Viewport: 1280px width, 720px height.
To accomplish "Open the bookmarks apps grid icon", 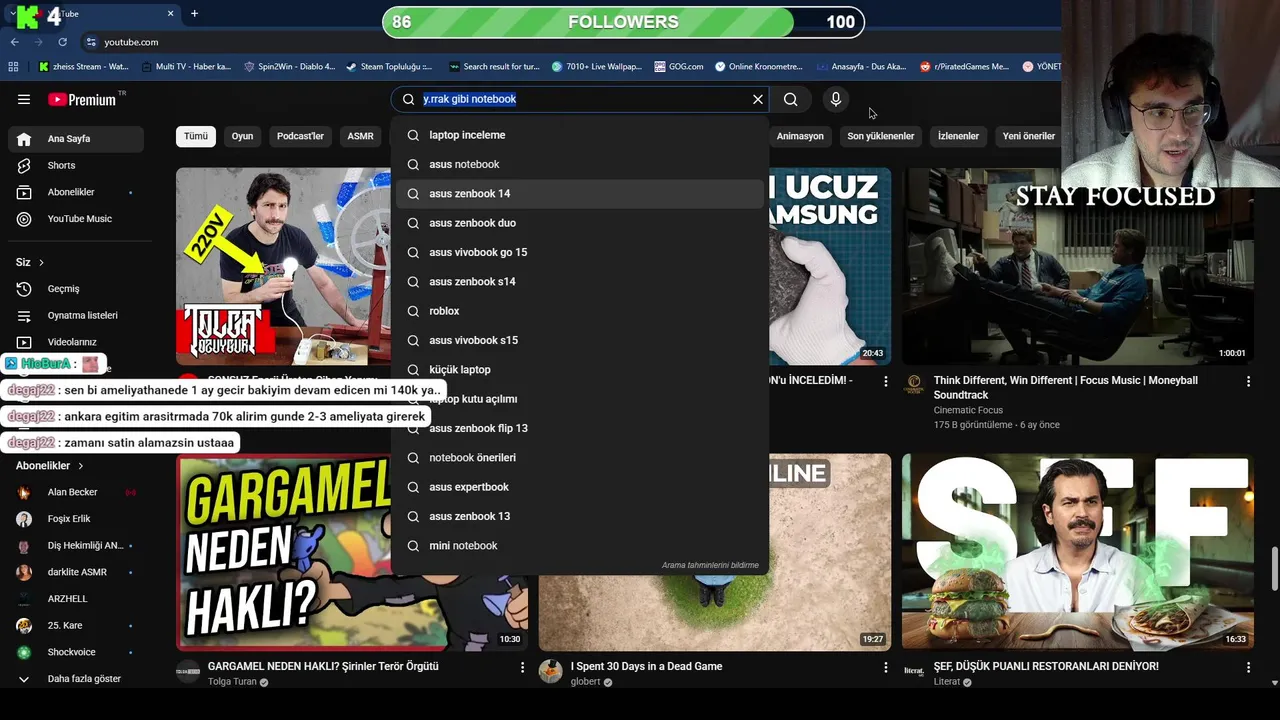I will [13, 67].
